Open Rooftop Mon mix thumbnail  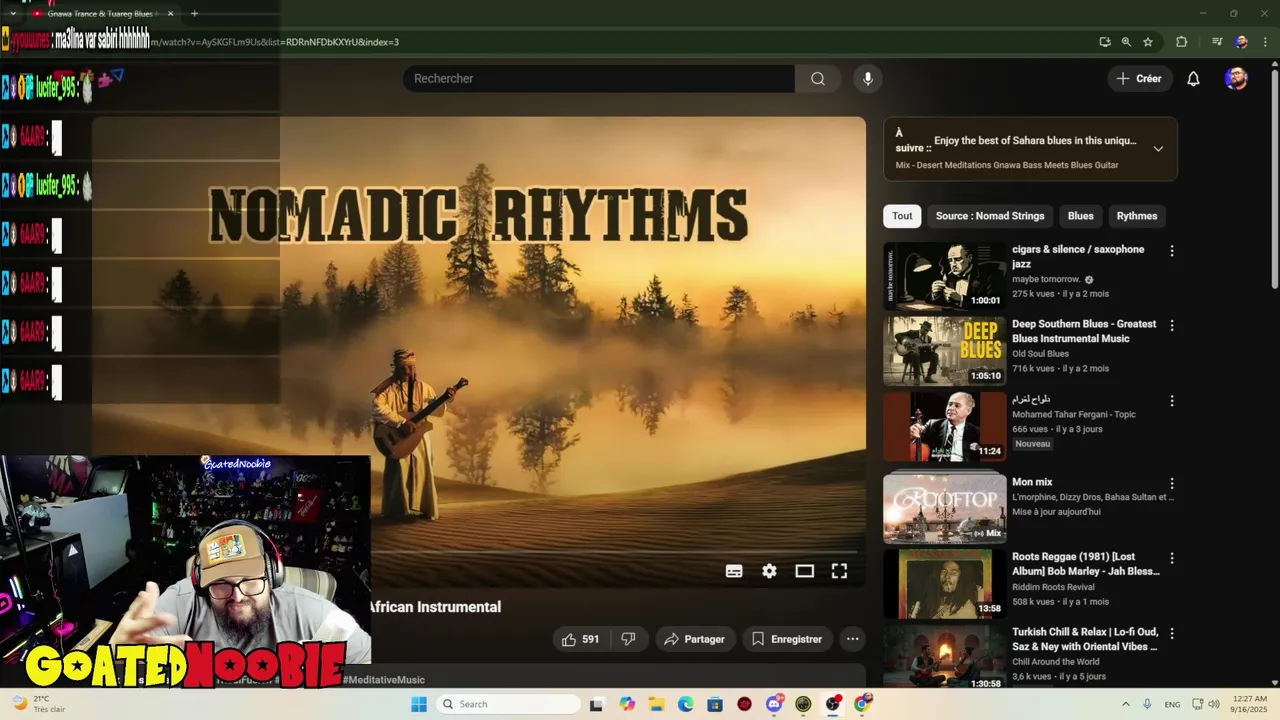tap(944, 508)
